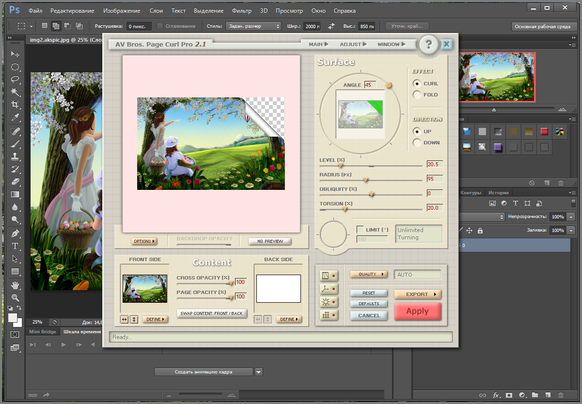
Task: Toggle the Сглаживание checkbox
Action: click(x=160, y=26)
